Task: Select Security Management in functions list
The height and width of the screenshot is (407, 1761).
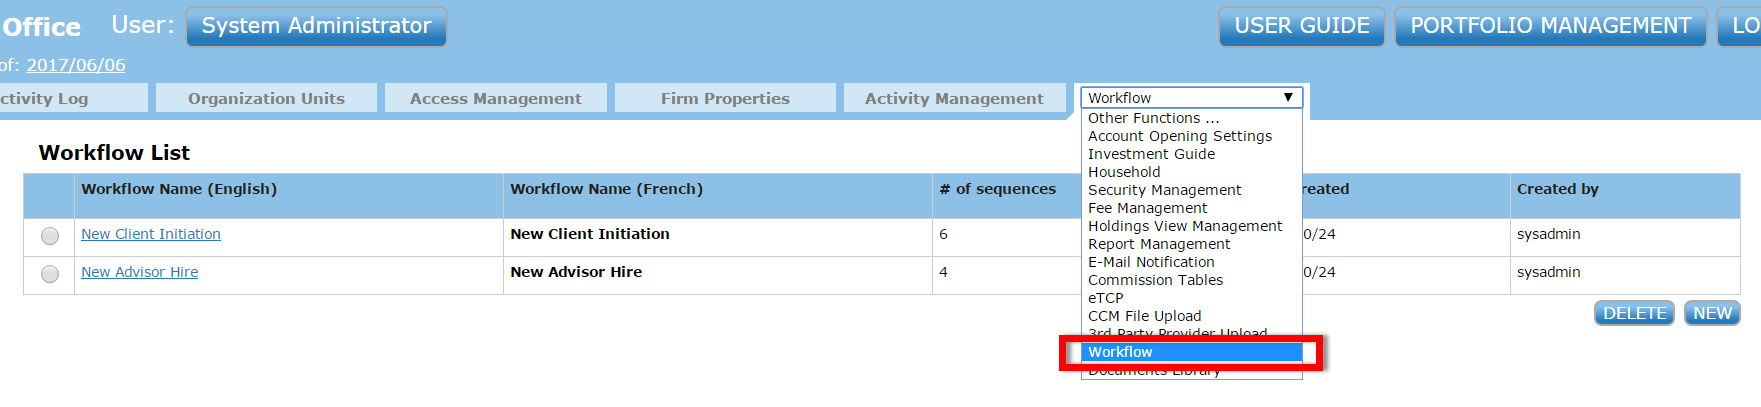Action: click(1164, 190)
